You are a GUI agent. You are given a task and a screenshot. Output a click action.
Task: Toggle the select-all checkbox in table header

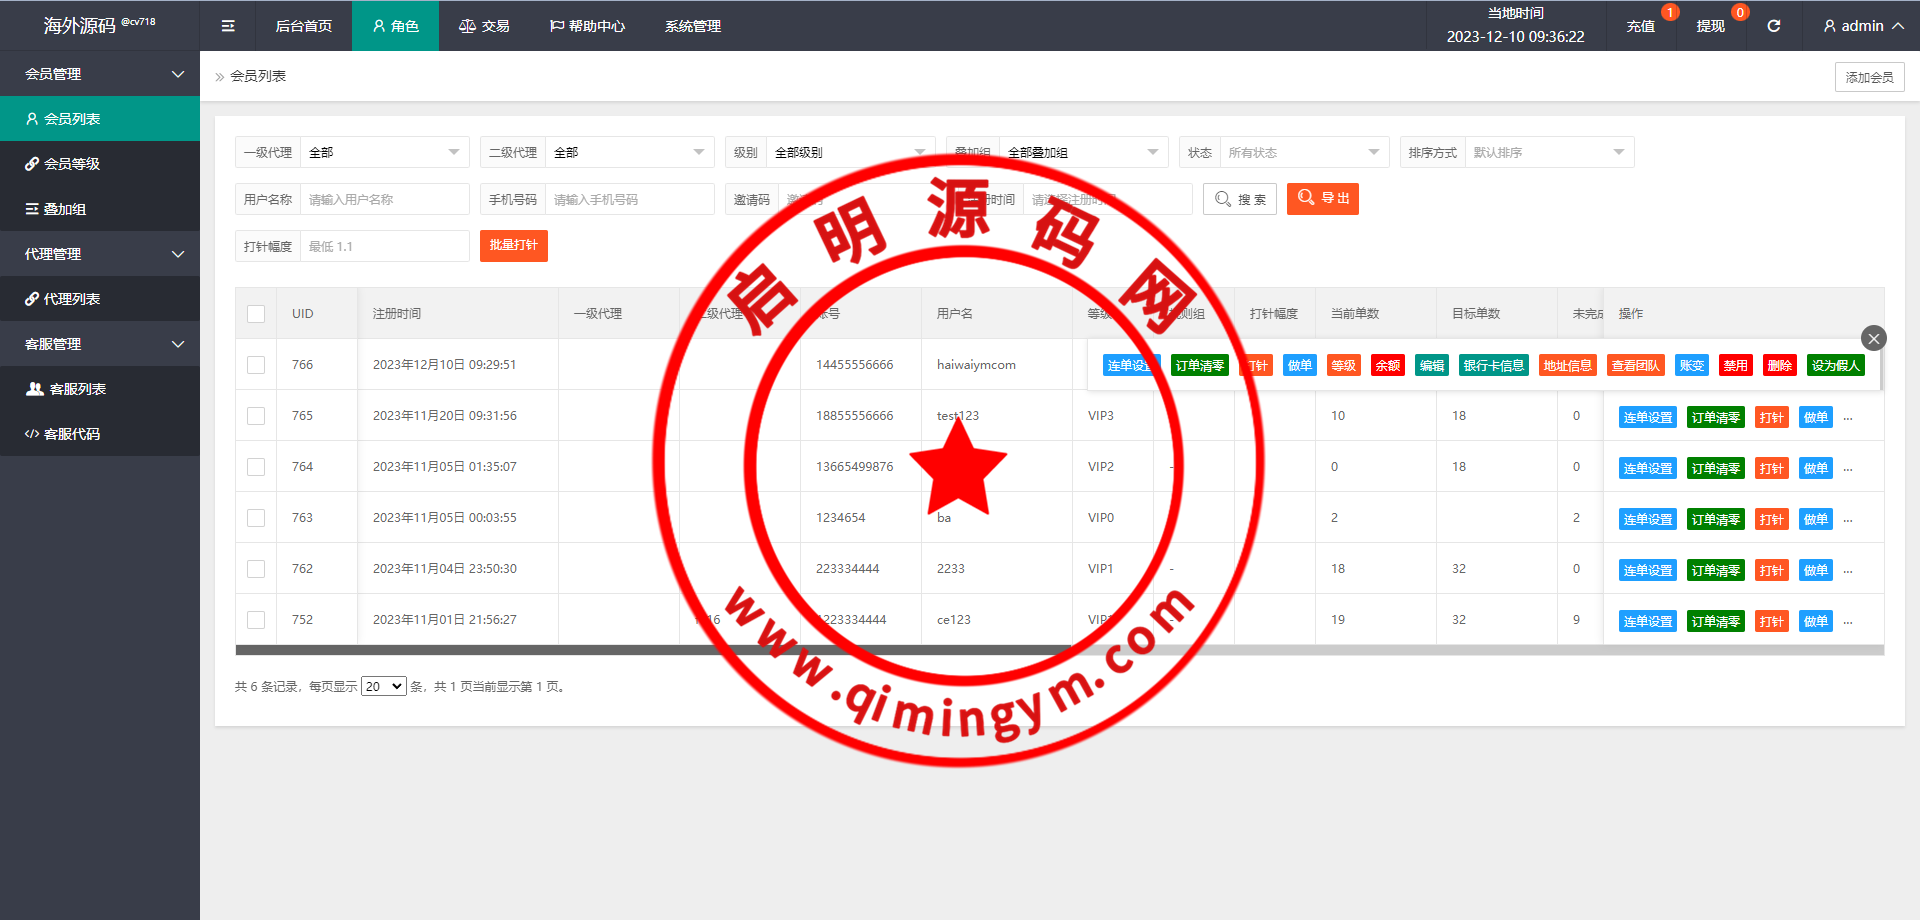[256, 314]
